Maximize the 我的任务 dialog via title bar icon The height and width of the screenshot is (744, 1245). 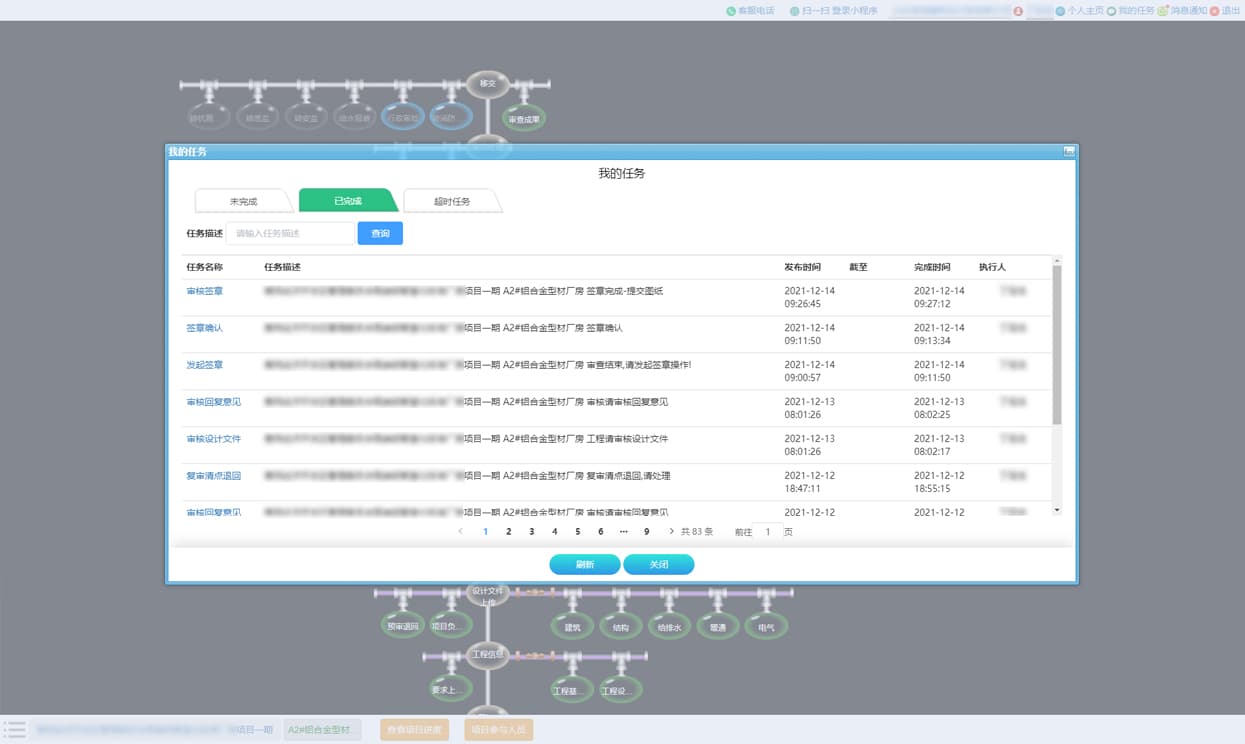point(1069,151)
